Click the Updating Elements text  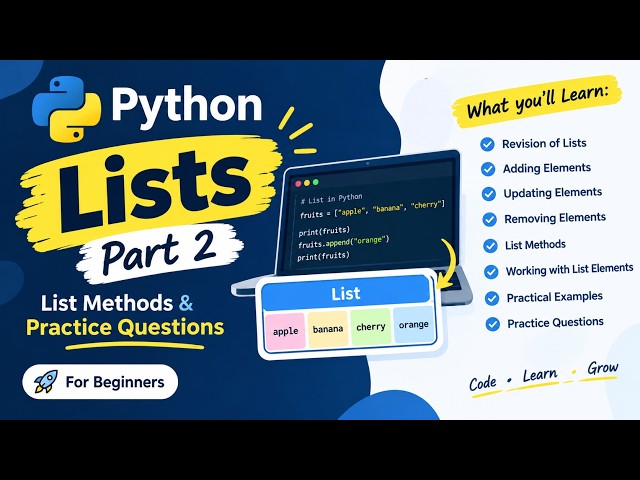[x=553, y=193]
